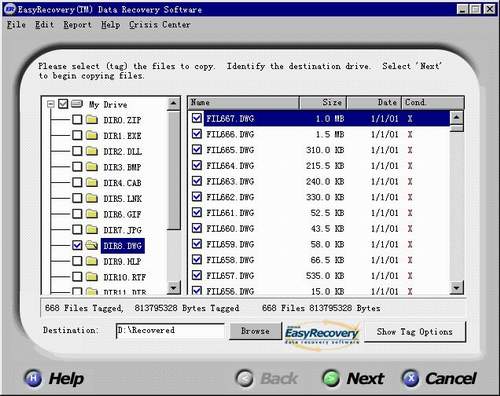Click the DIR5.LNK folder icon
Screen dimensions: 500x396
click(92, 198)
